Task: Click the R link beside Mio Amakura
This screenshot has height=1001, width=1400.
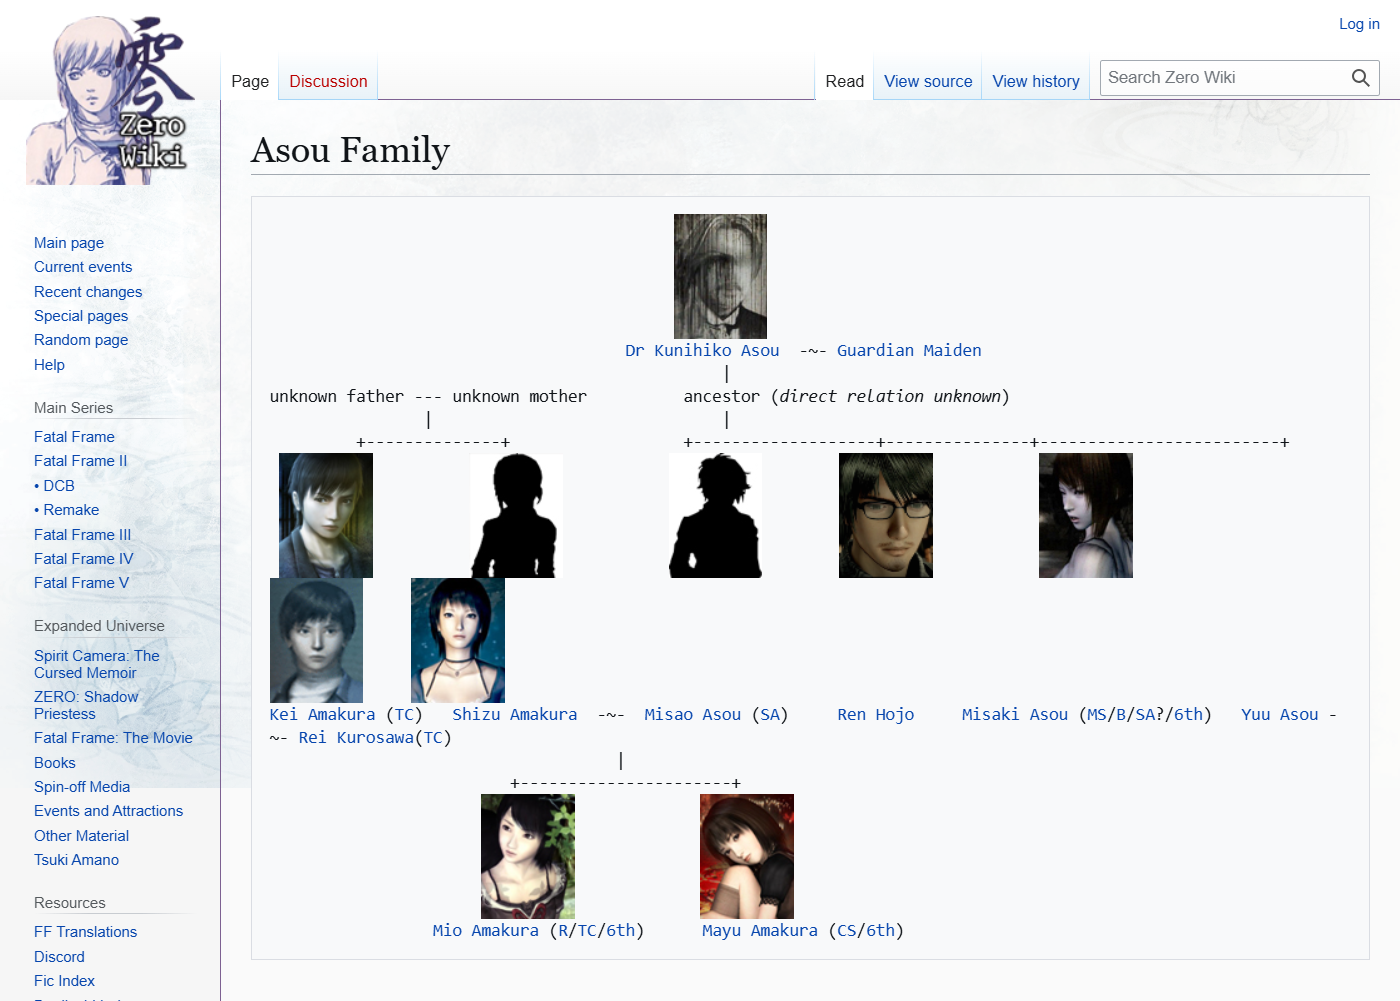Action: (x=563, y=930)
